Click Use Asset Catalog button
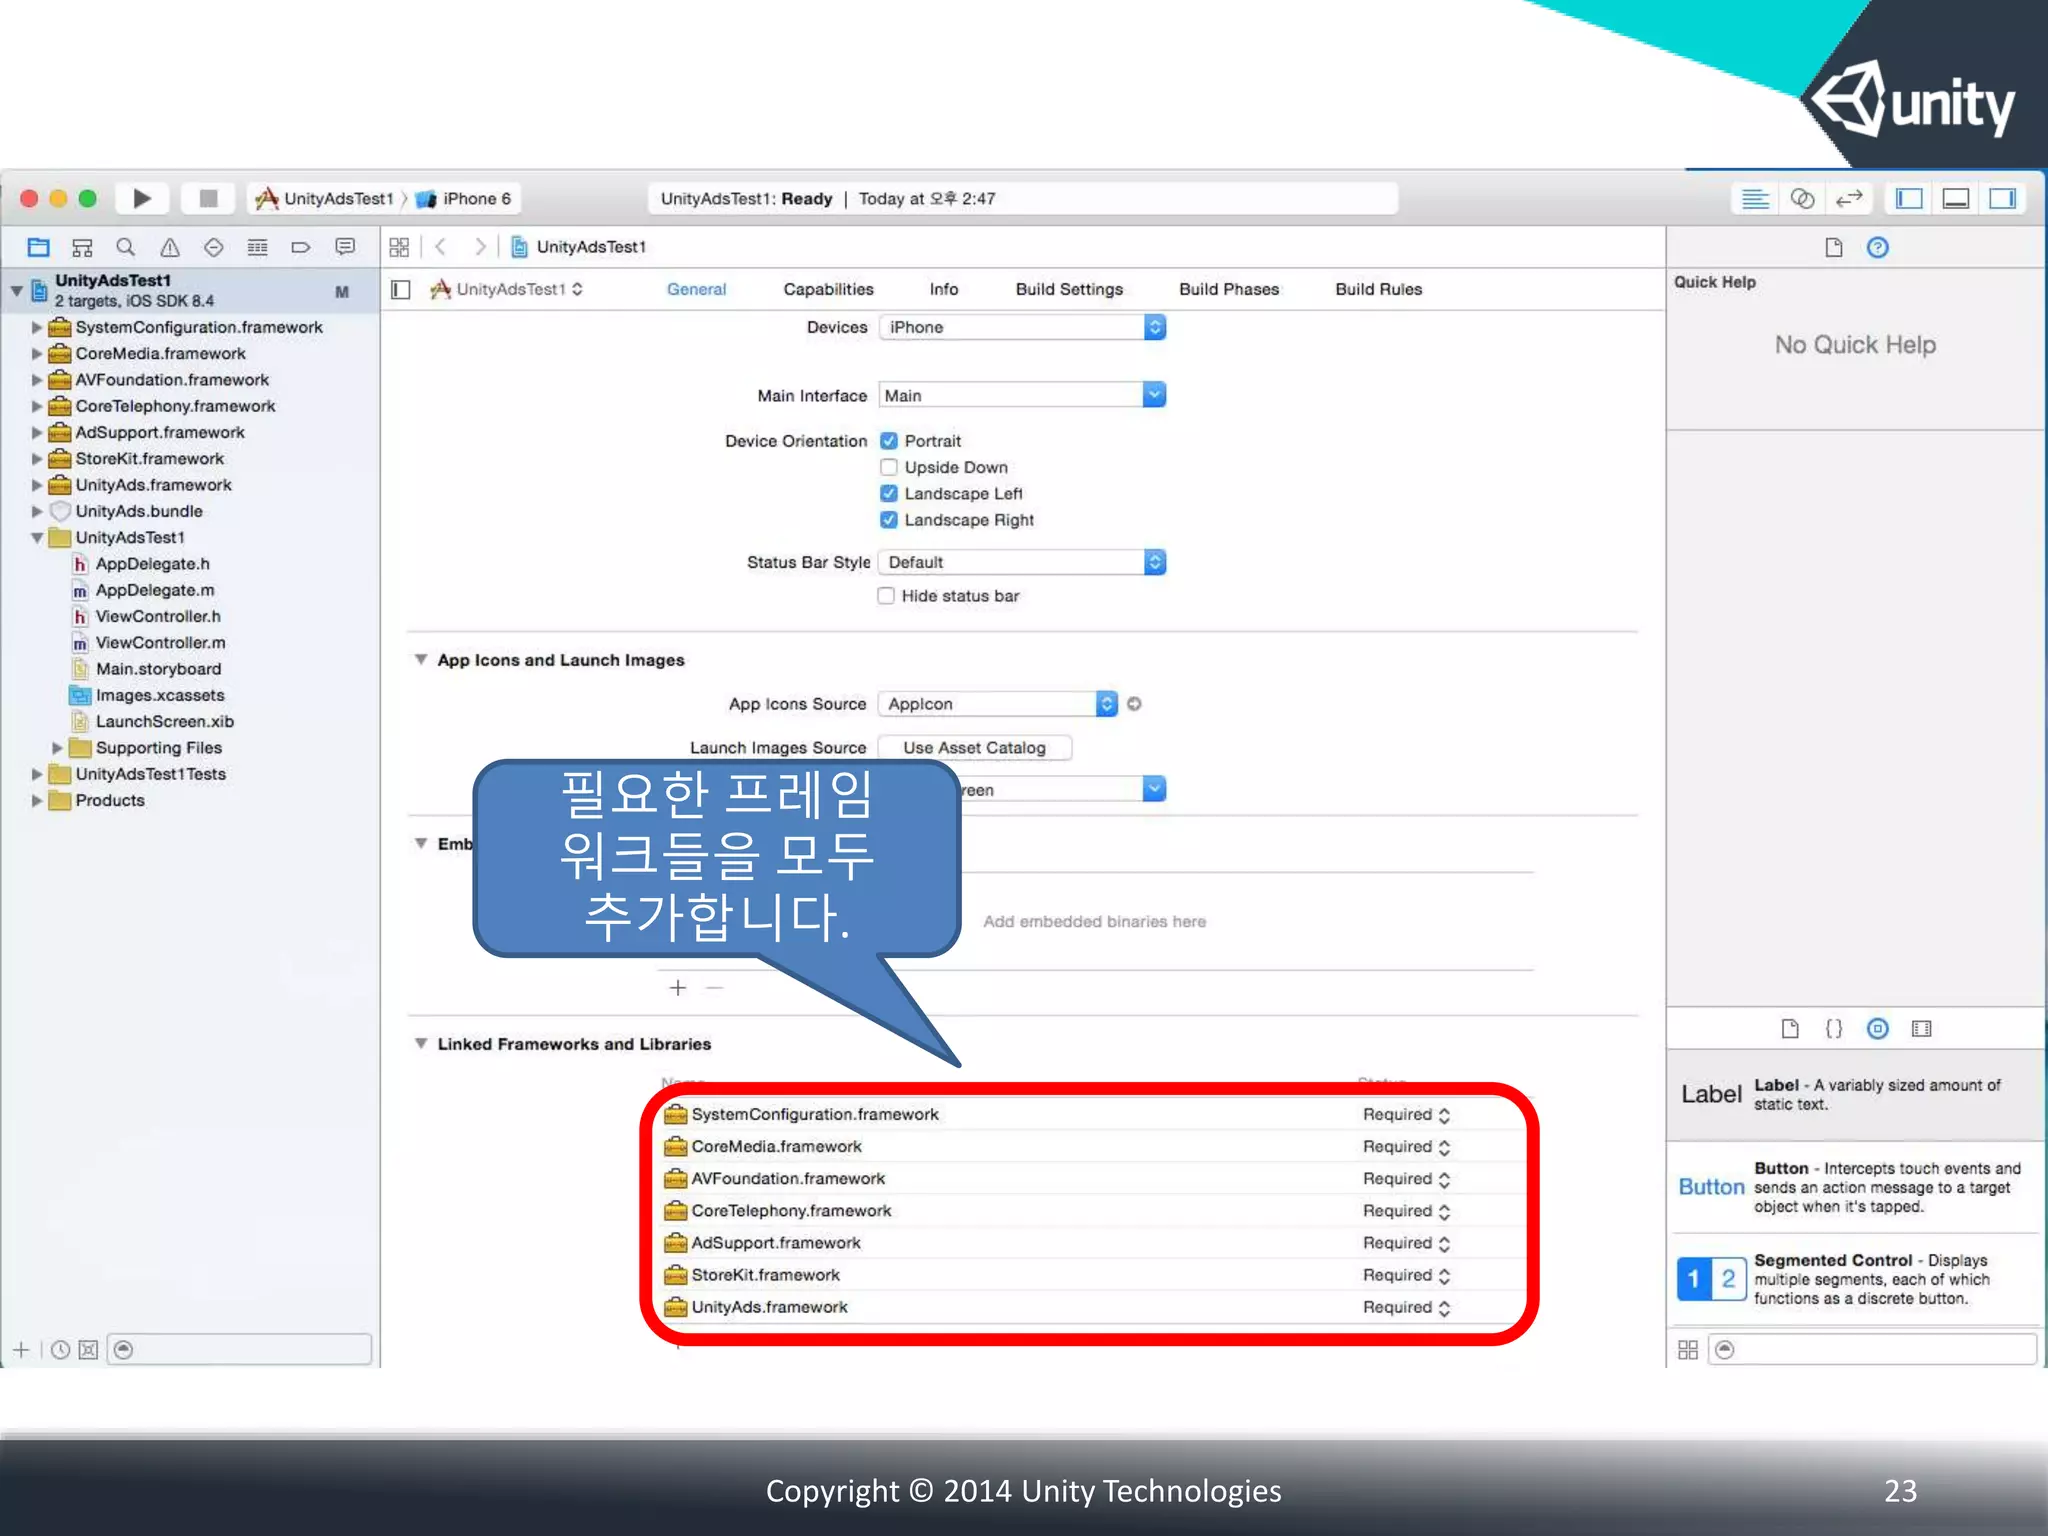The width and height of the screenshot is (2048, 1536). pyautogui.click(x=975, y=748)
